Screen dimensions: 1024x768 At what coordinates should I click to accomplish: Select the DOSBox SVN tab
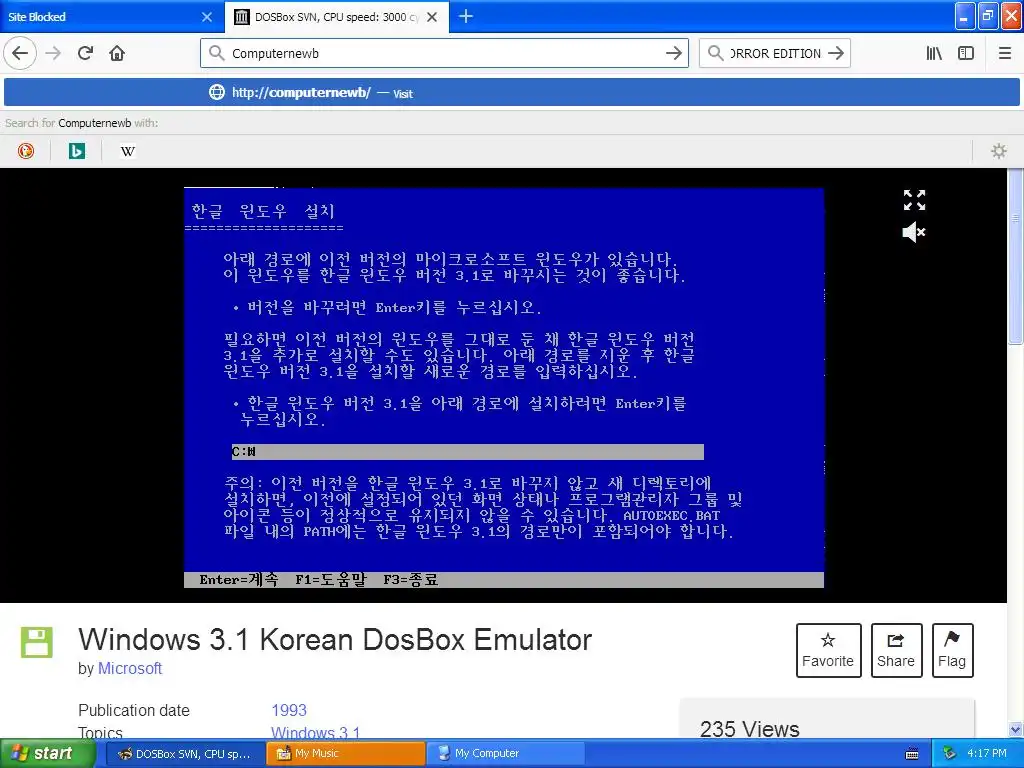[x=336, y=17]
